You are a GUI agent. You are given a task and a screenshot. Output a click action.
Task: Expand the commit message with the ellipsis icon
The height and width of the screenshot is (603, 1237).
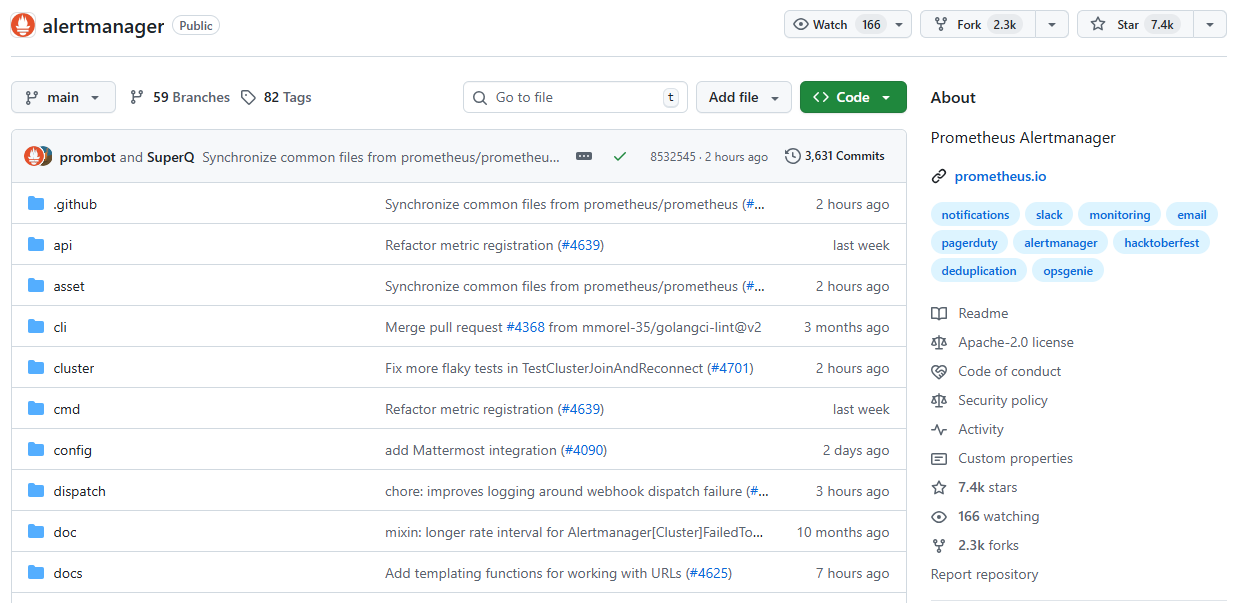pos(583,156)
